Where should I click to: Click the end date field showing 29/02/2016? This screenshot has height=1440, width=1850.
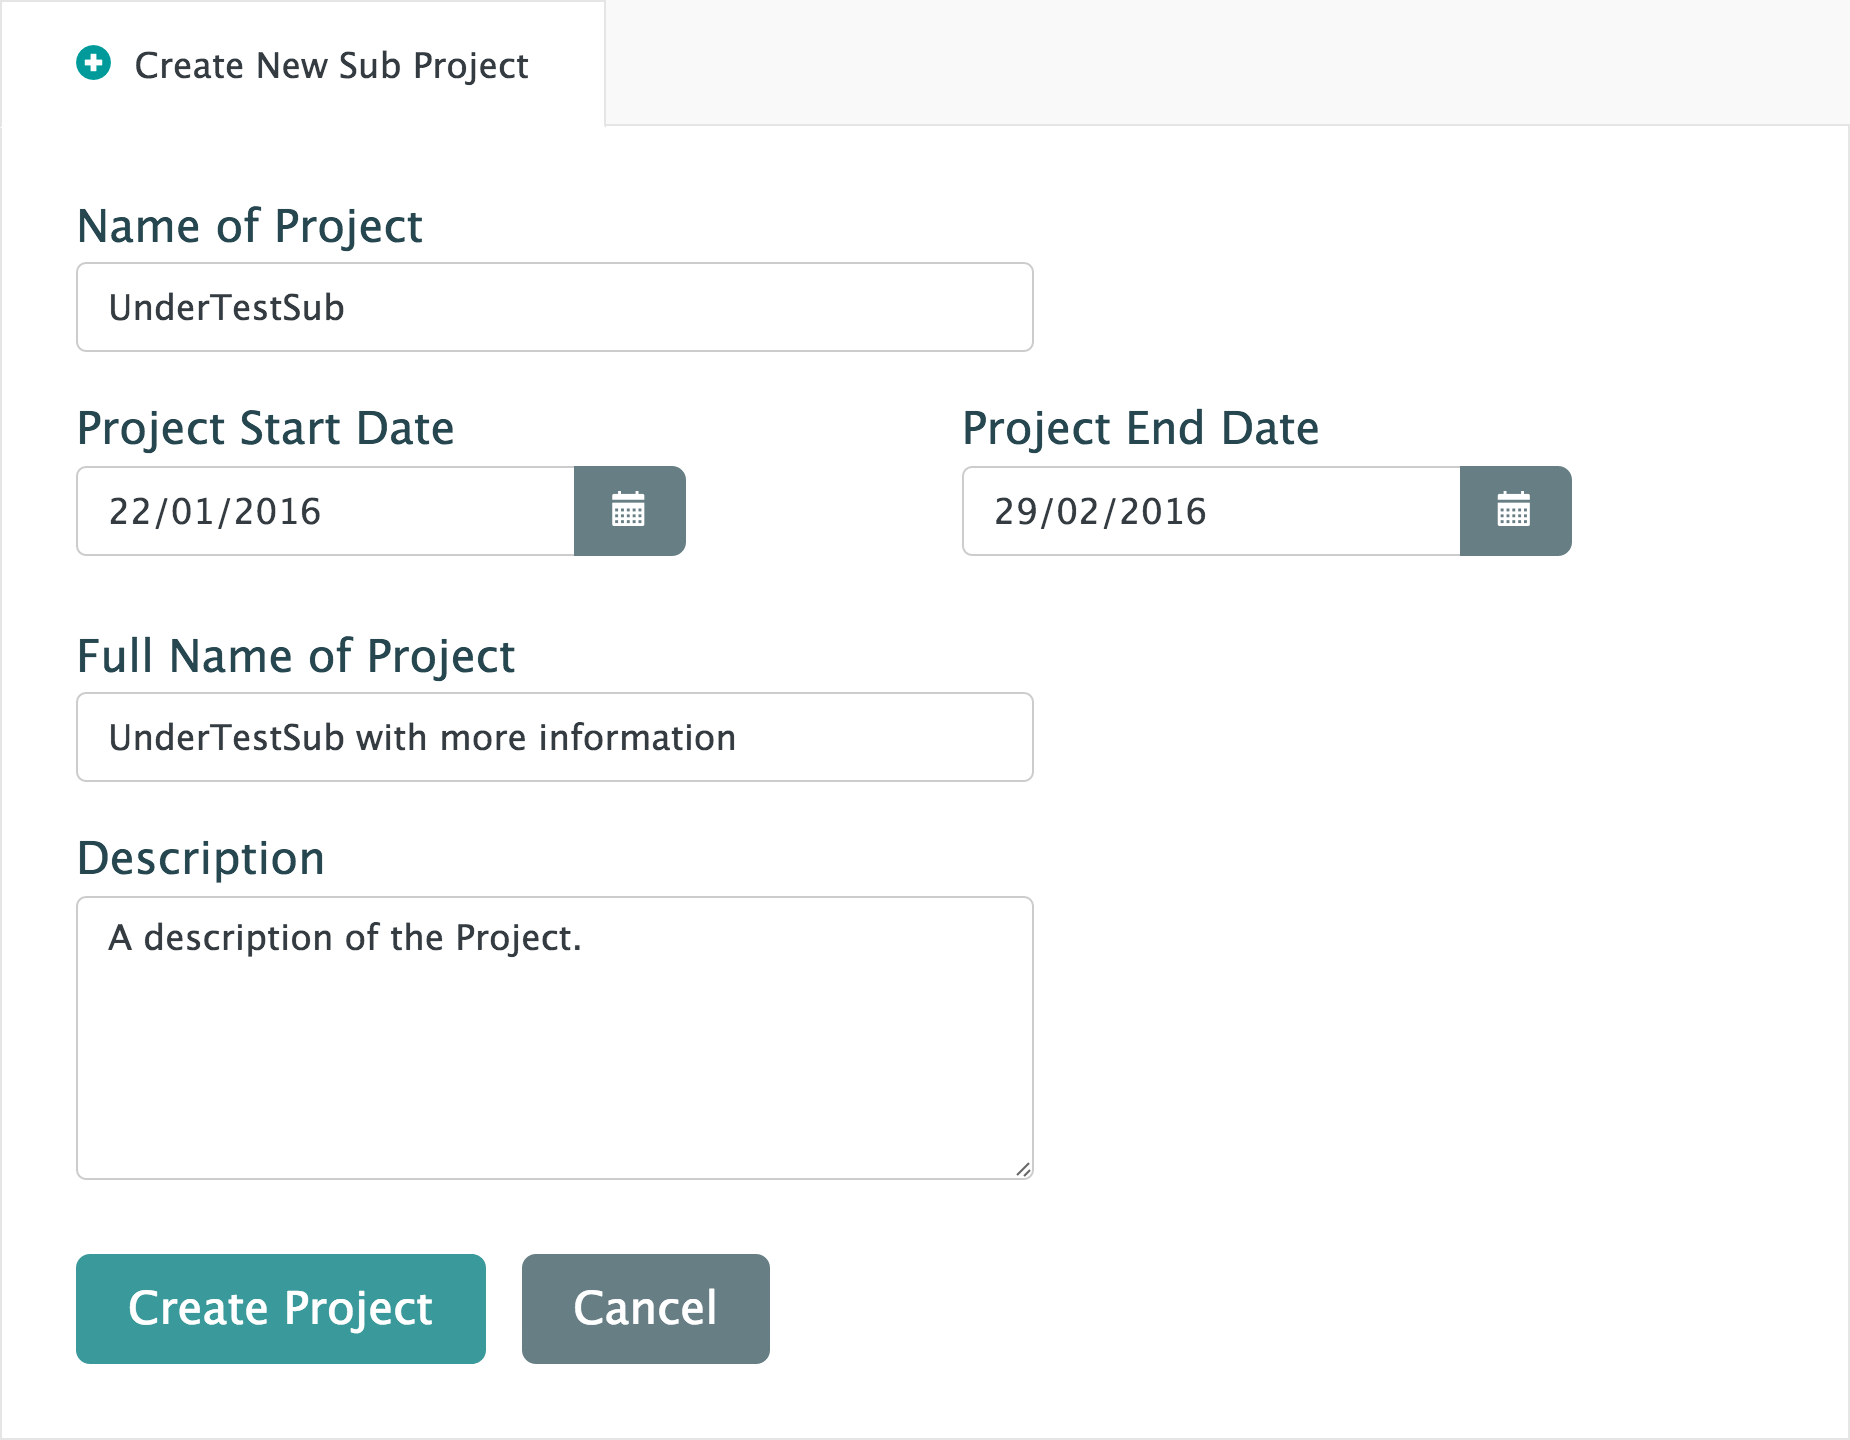pyautogui.click(x=1210, y=511)
